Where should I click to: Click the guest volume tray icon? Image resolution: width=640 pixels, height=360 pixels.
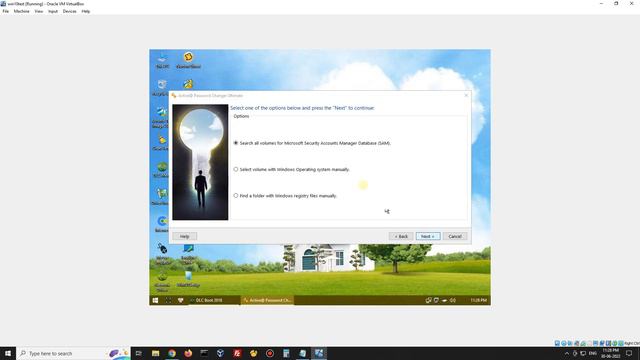click(x=453, y=300)
